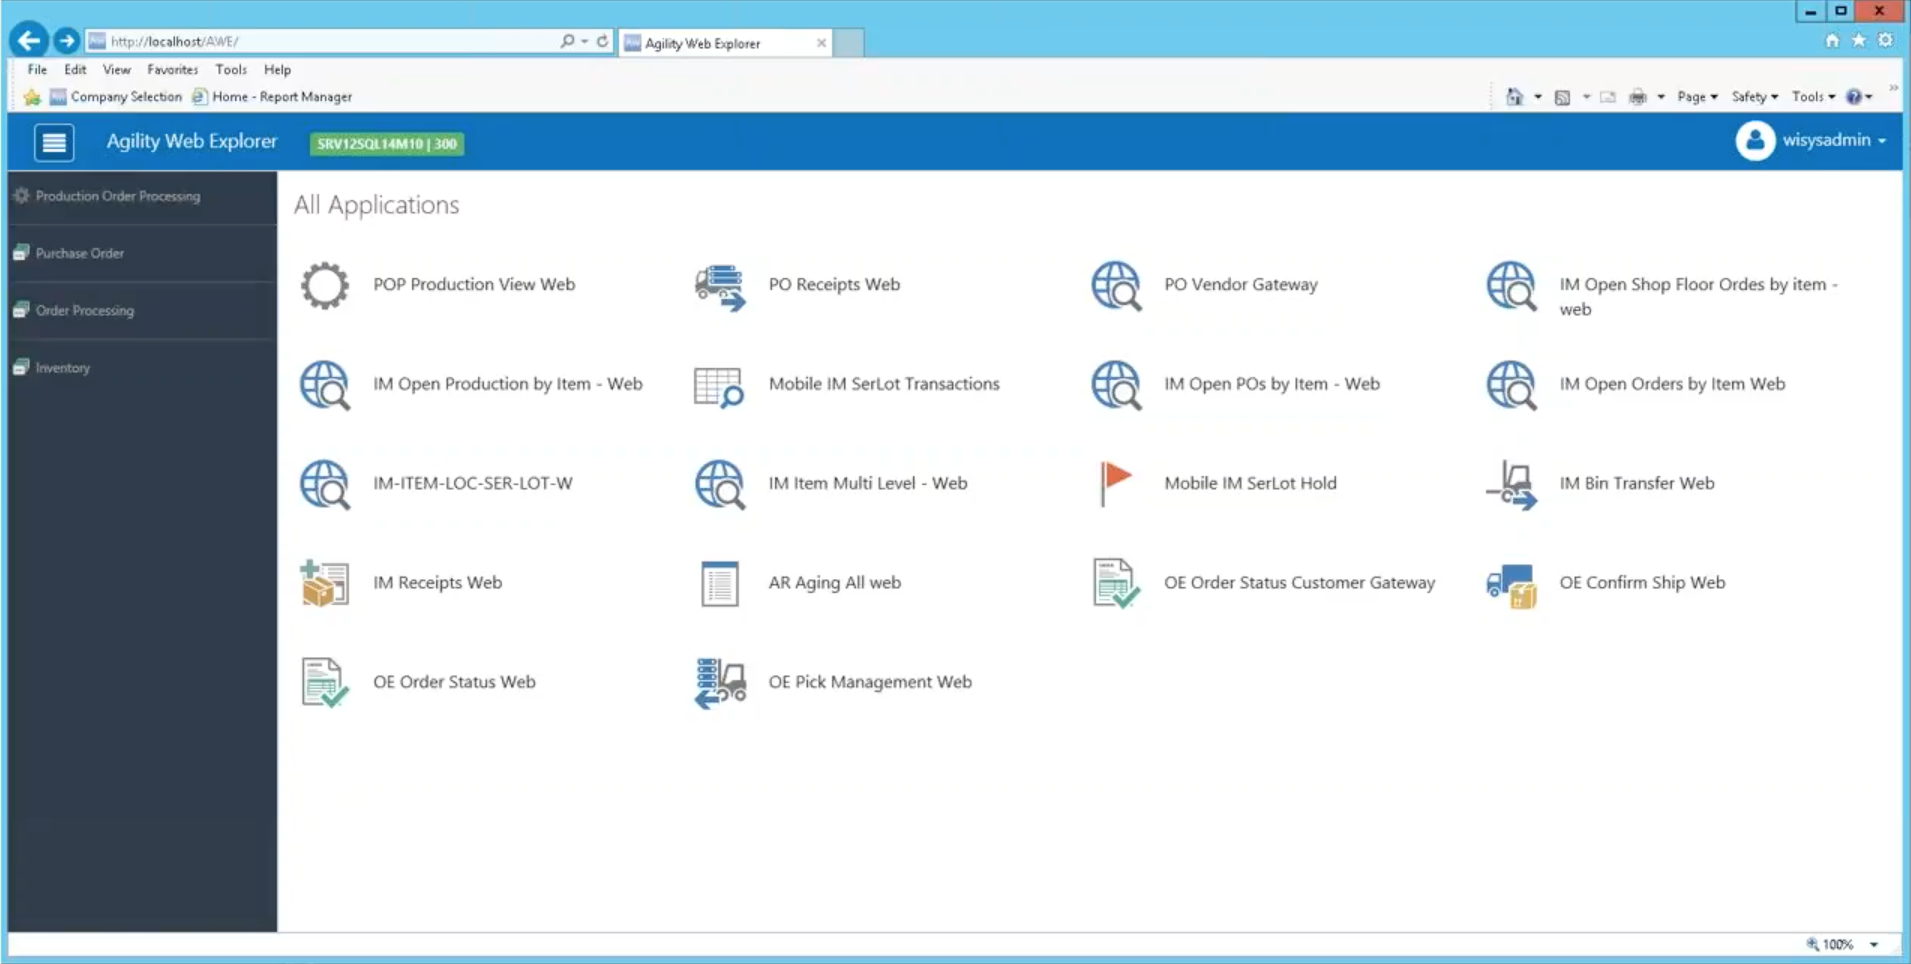Expand the Safety dropdown menu
The height and width of the screenshot is (964, 1911).
(1755, 97)
